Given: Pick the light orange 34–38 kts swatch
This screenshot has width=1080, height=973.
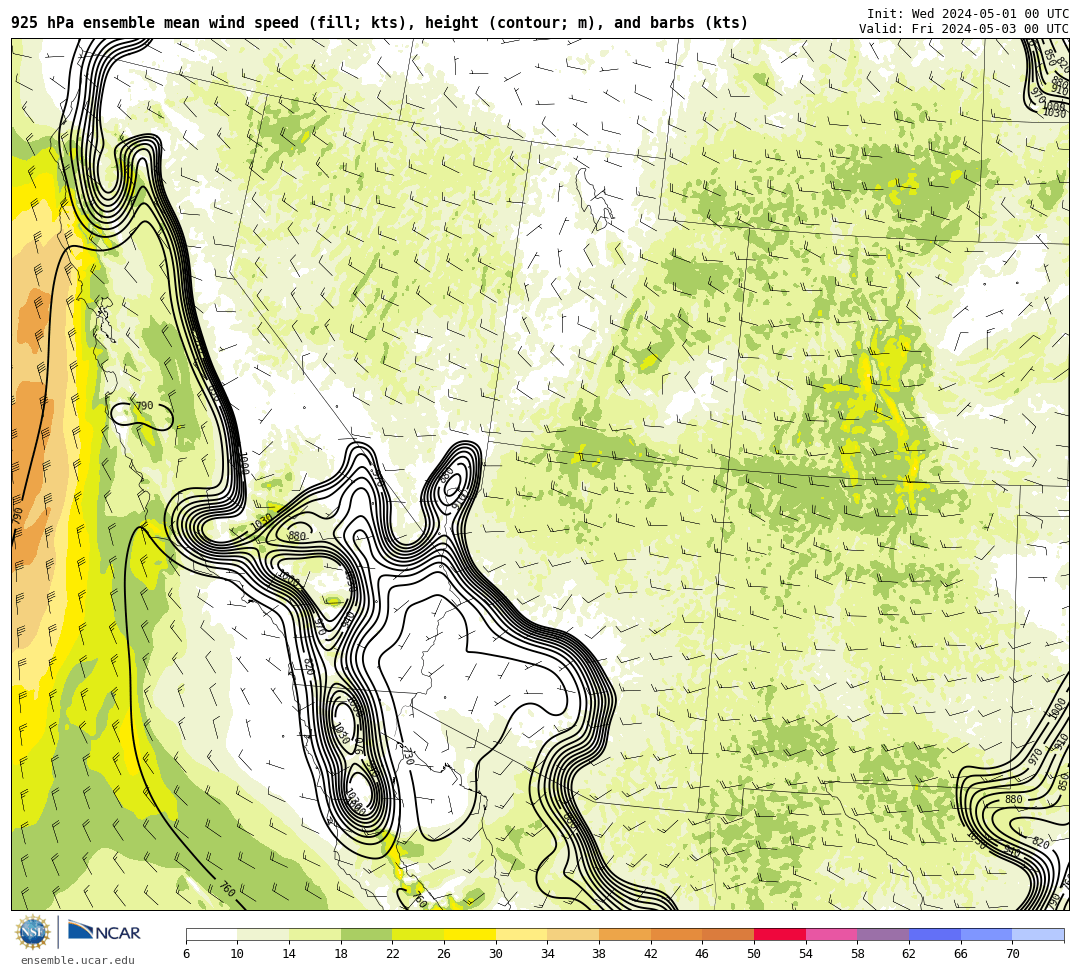Looking at the screenshot, I should (573, 934).
